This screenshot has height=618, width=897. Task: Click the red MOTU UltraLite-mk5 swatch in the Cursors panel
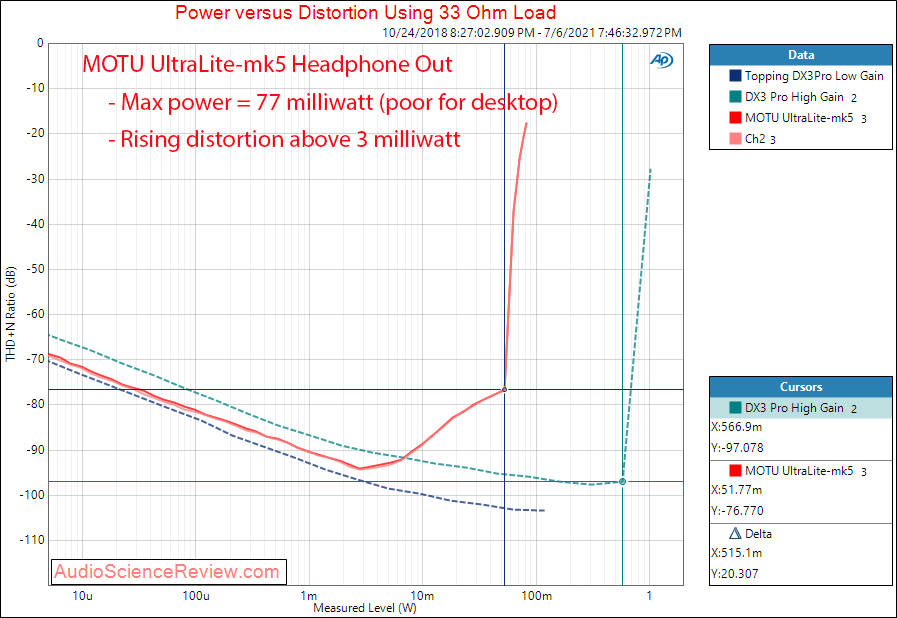735,470
